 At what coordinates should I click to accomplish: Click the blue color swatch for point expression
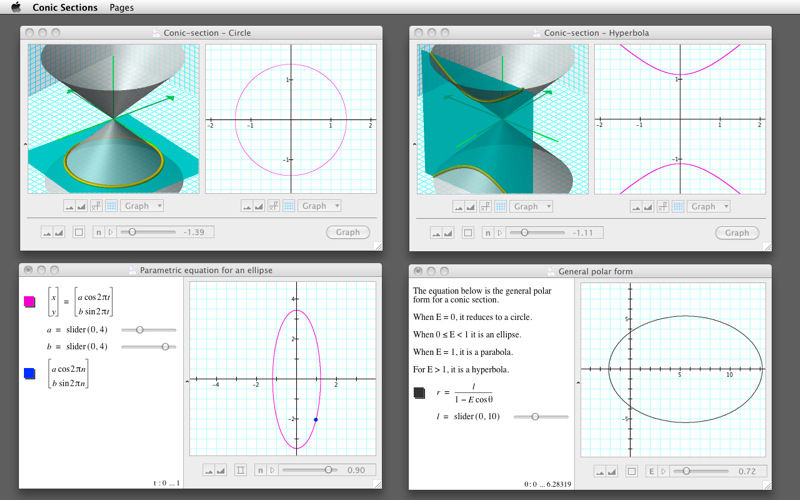[30, 373]
